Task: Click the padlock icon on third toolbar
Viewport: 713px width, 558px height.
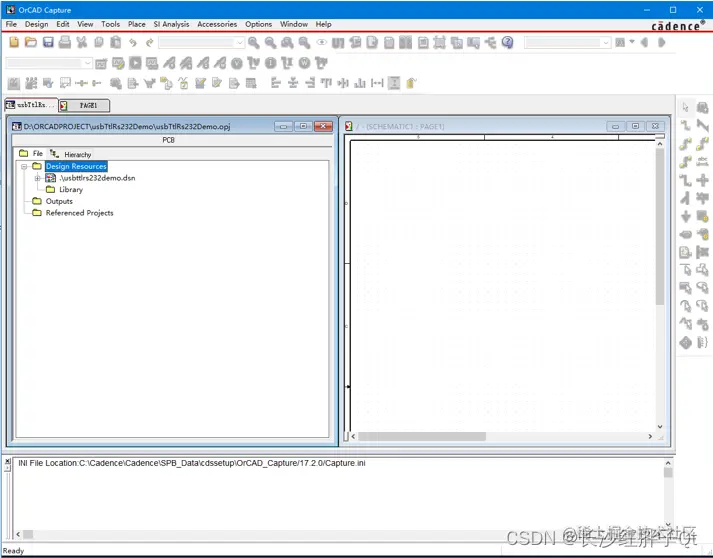Action: coord(411,83)
